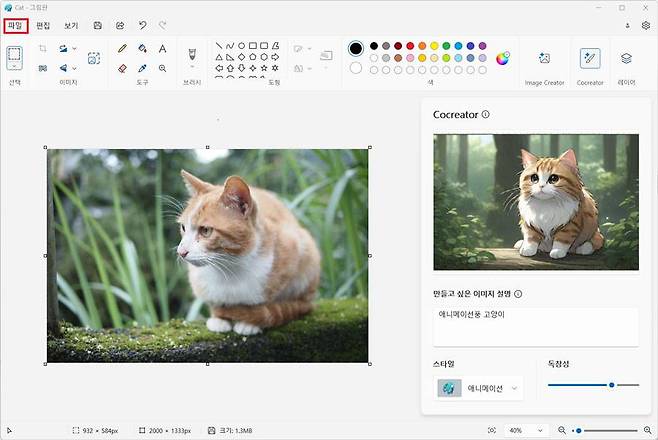The width and height of the screenshot is (658, 440).
Task: Open the 애니메이션 style dropdown
Action: click(479, 388)
